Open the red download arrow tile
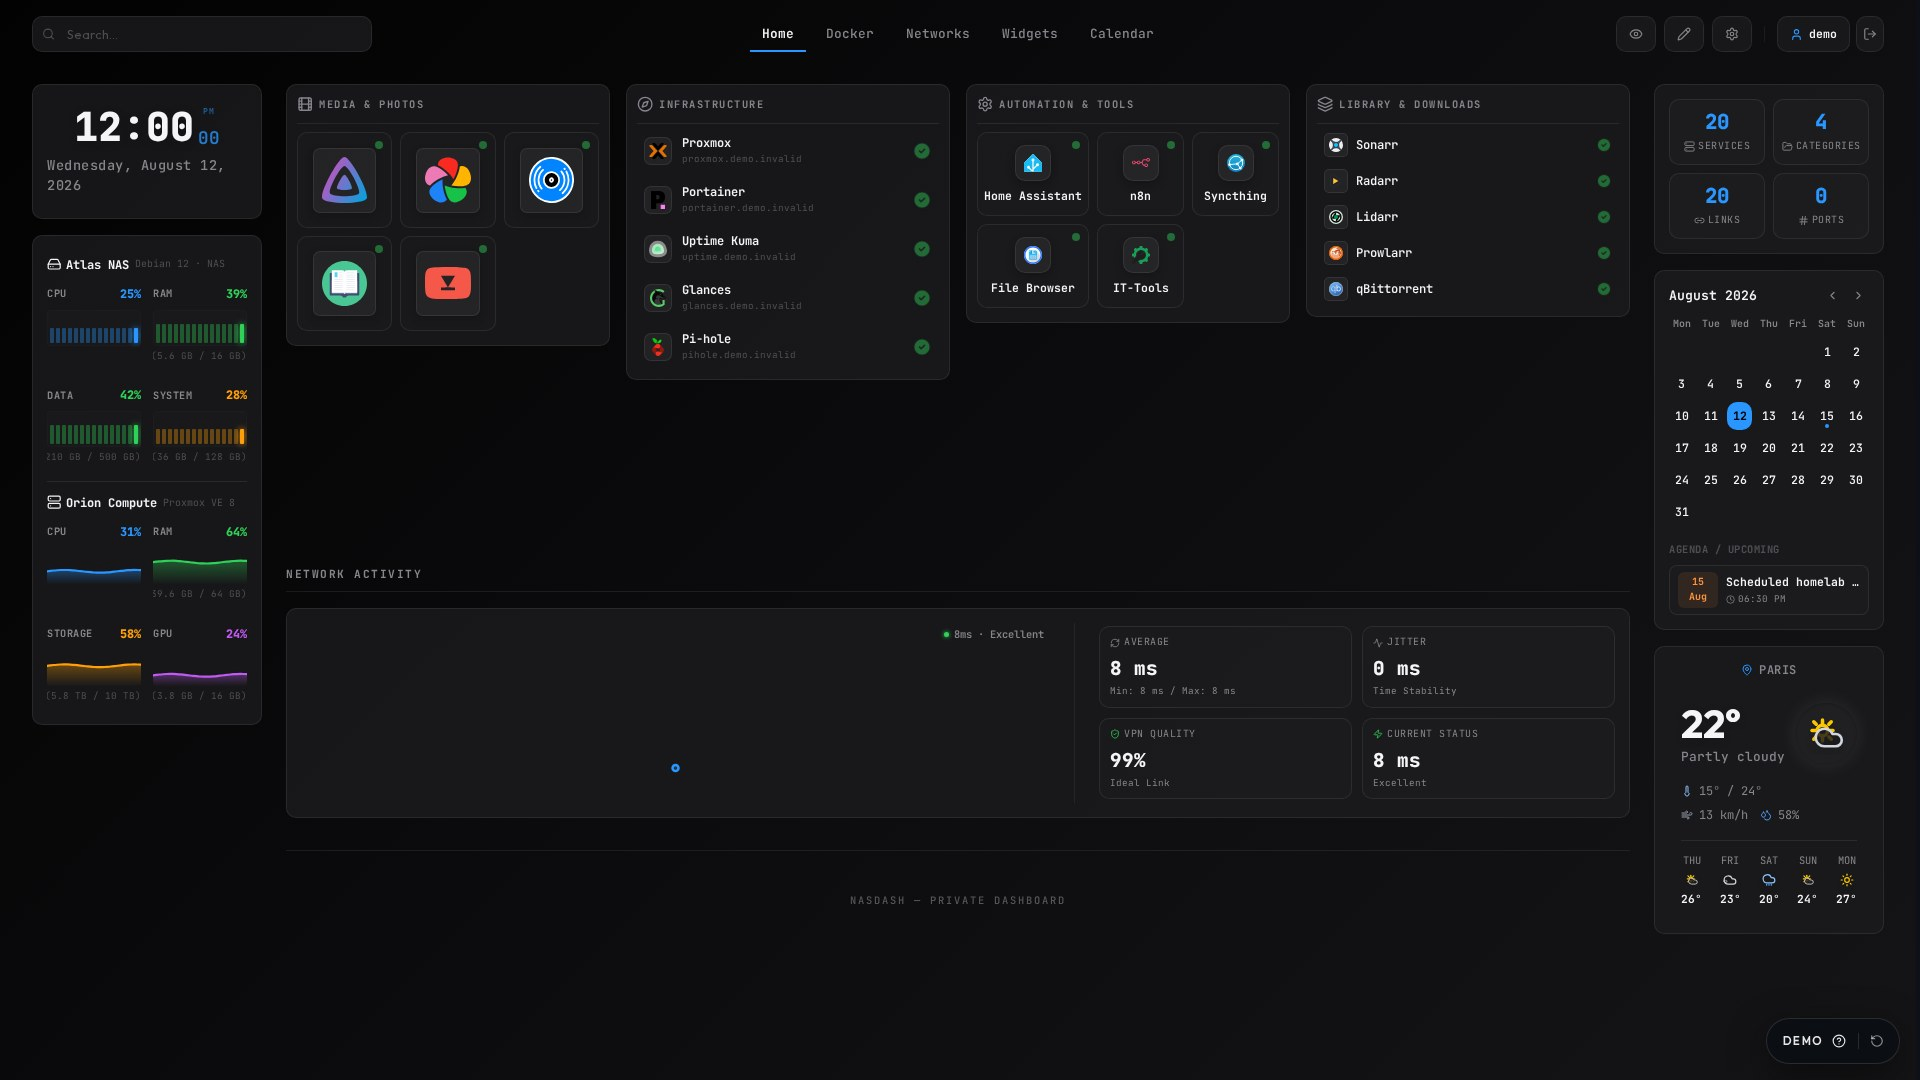1920x1080 pixels. [448, 283]
